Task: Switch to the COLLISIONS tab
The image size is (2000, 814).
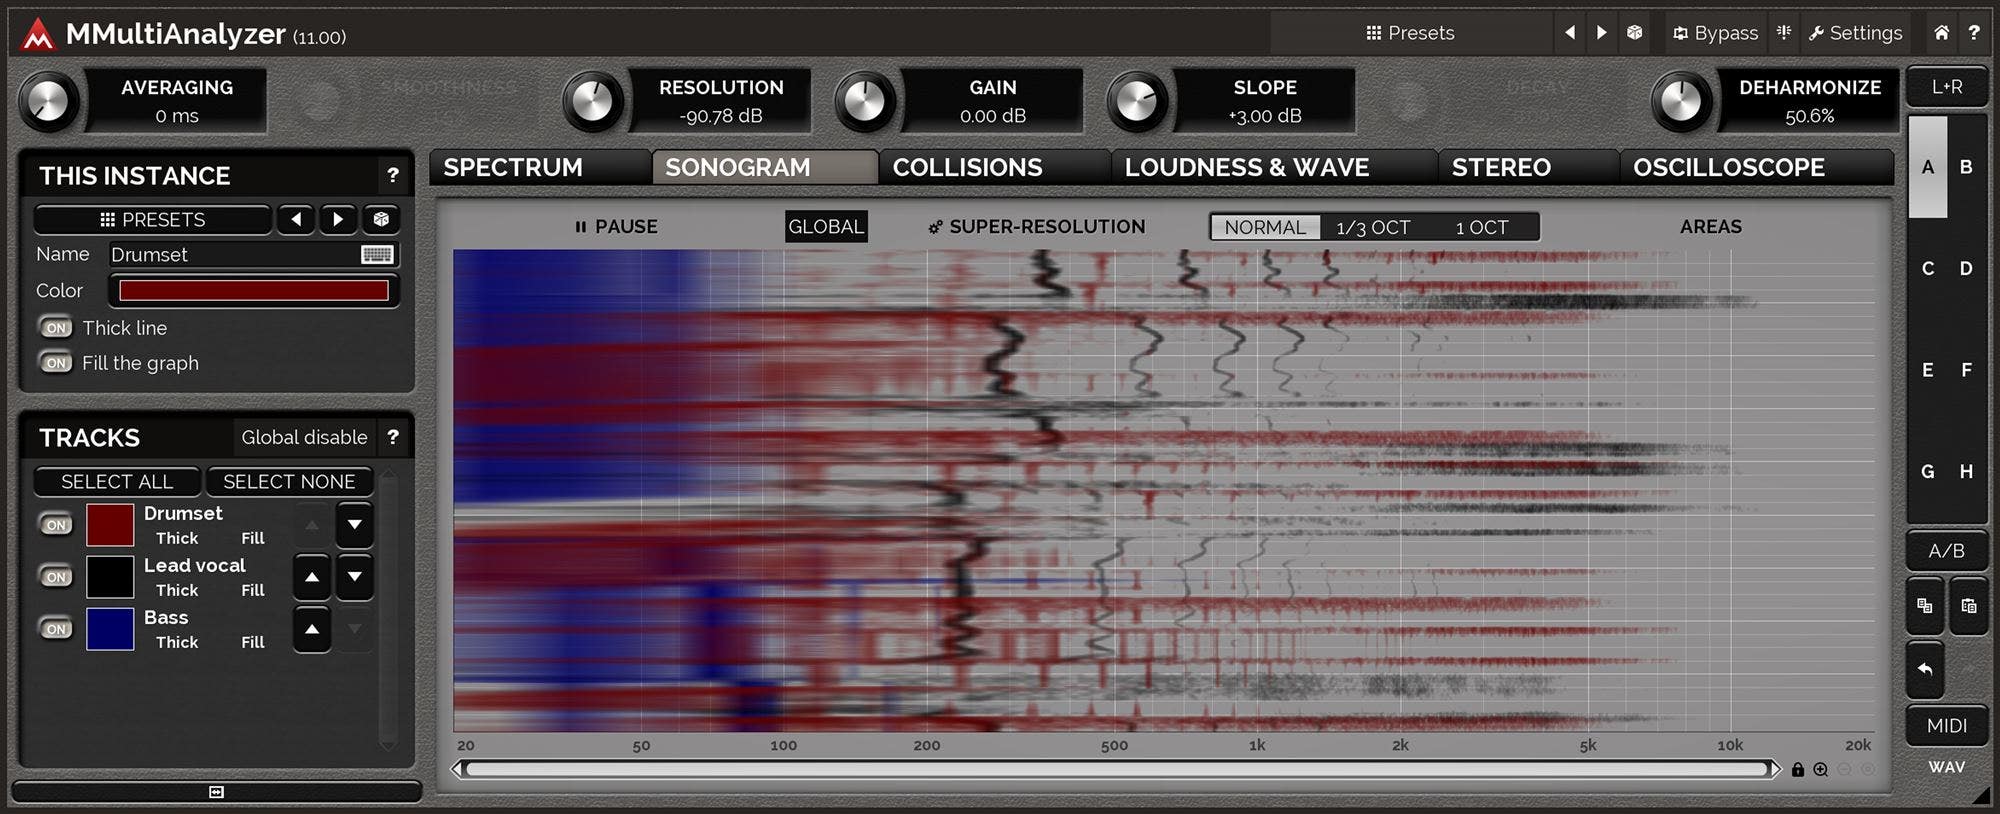Action: (x=994, y=167)
